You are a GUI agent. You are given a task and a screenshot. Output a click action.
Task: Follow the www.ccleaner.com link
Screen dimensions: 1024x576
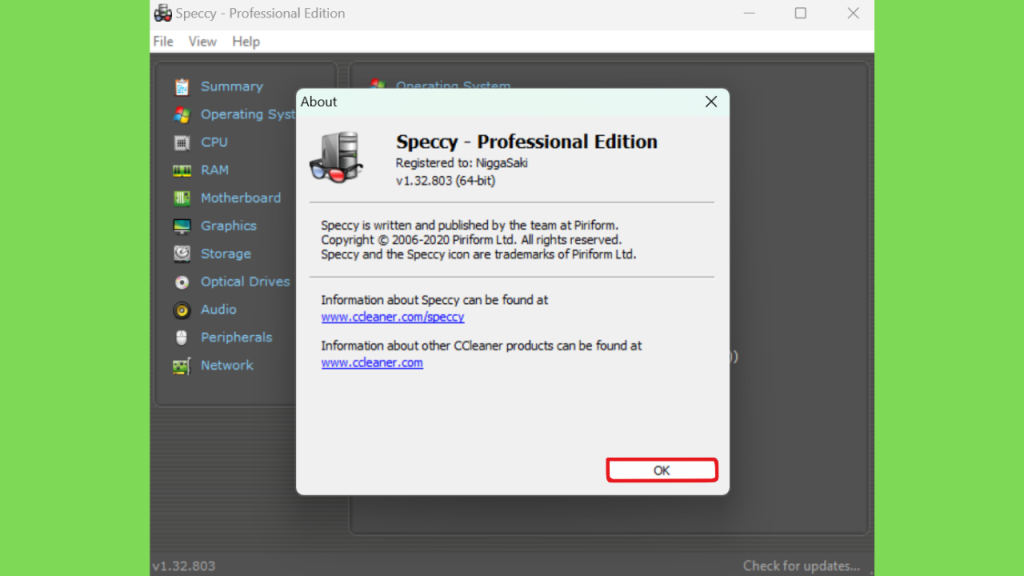coord(372,362)
